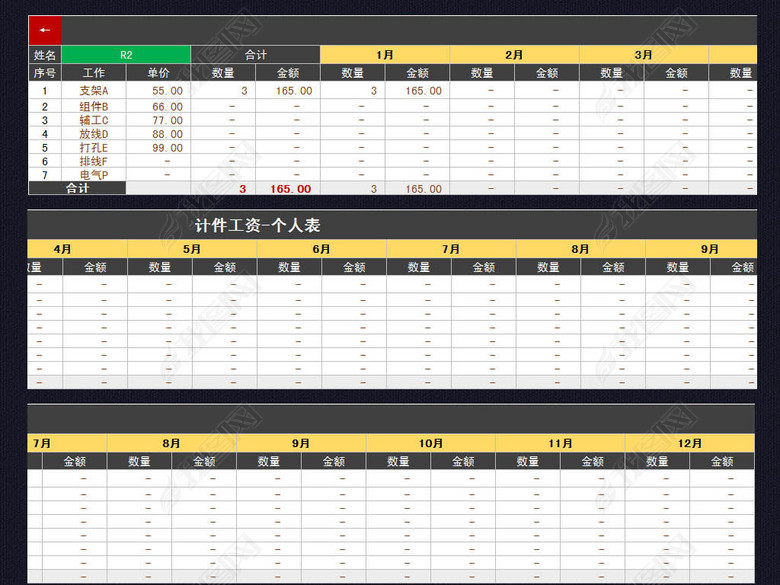The height and width of the screenshot is (585, 780).
Task: Select the 10月 month header
Action: pyautogui.click(x=431, y=443)
